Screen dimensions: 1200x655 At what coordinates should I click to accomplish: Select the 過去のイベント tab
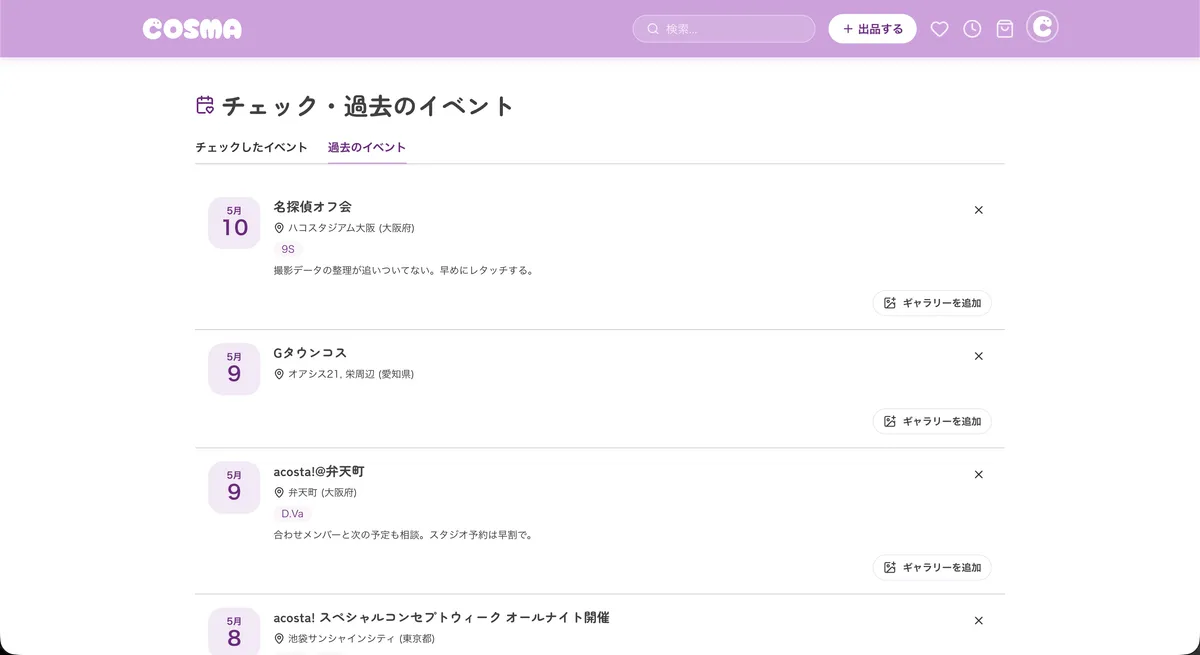coord(367,147)
